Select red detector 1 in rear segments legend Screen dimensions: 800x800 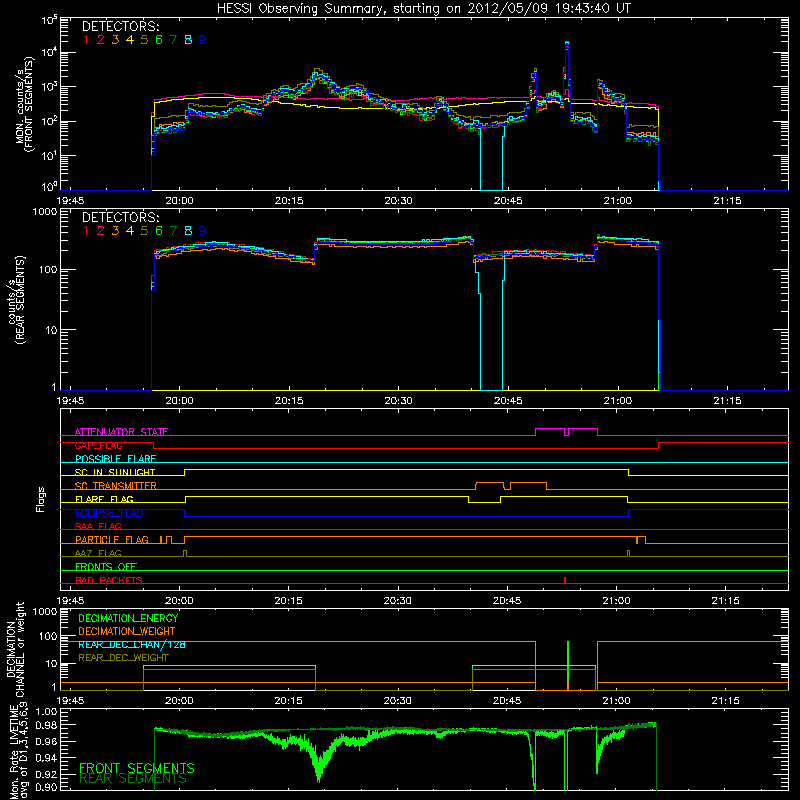[x=86, y=231]
